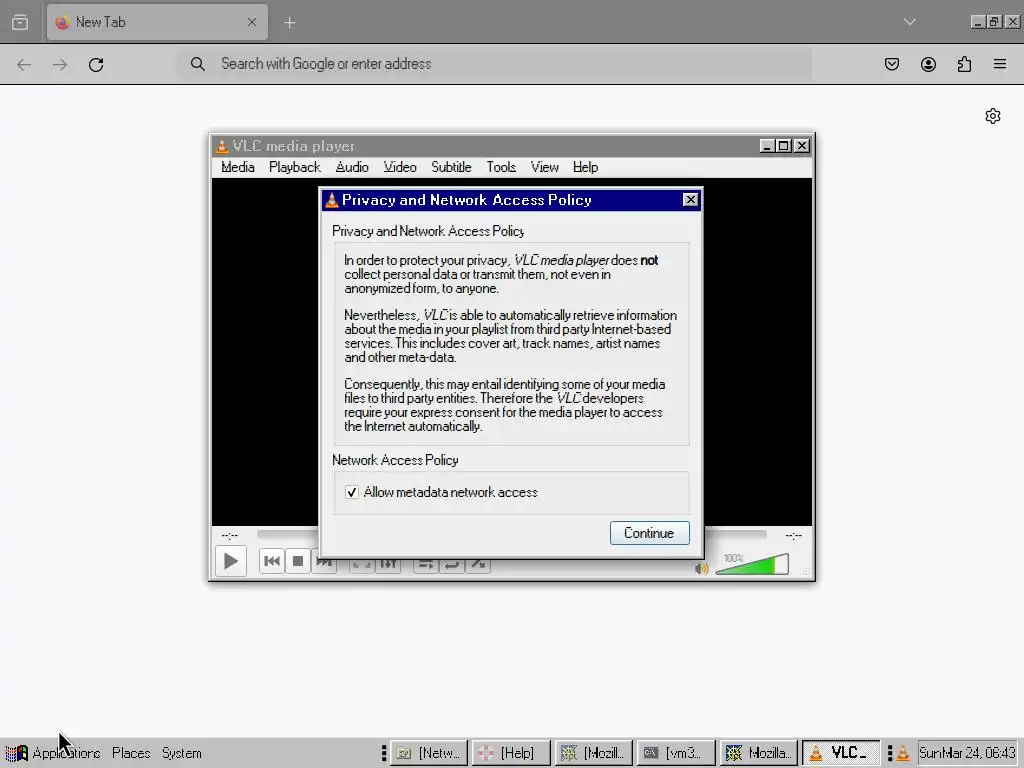The height and width of the screenshot is (768, 1024).
Task: Switch to the [Netw... taskbar window
Action: tap(429, 753)
